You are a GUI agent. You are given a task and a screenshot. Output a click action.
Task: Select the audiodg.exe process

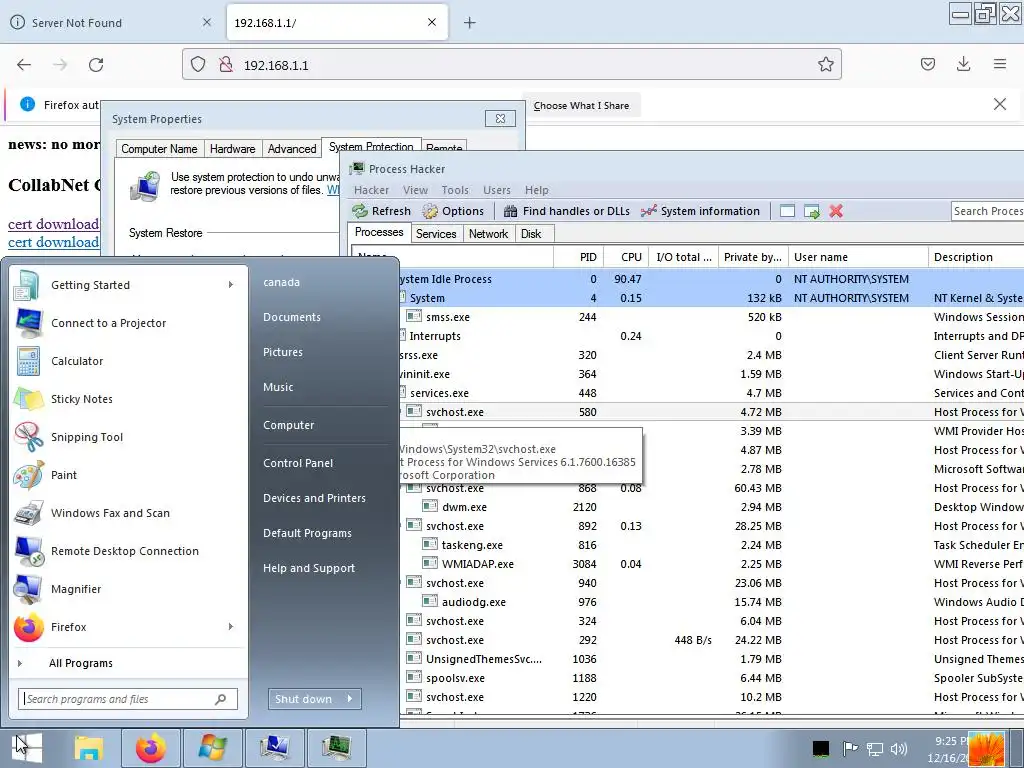tap(712, 602)
